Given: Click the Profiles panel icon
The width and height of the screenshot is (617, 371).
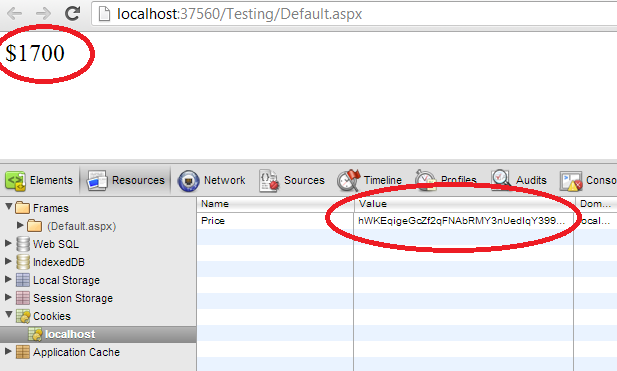Looking at the screenshot, I should [x=425, y=181].
